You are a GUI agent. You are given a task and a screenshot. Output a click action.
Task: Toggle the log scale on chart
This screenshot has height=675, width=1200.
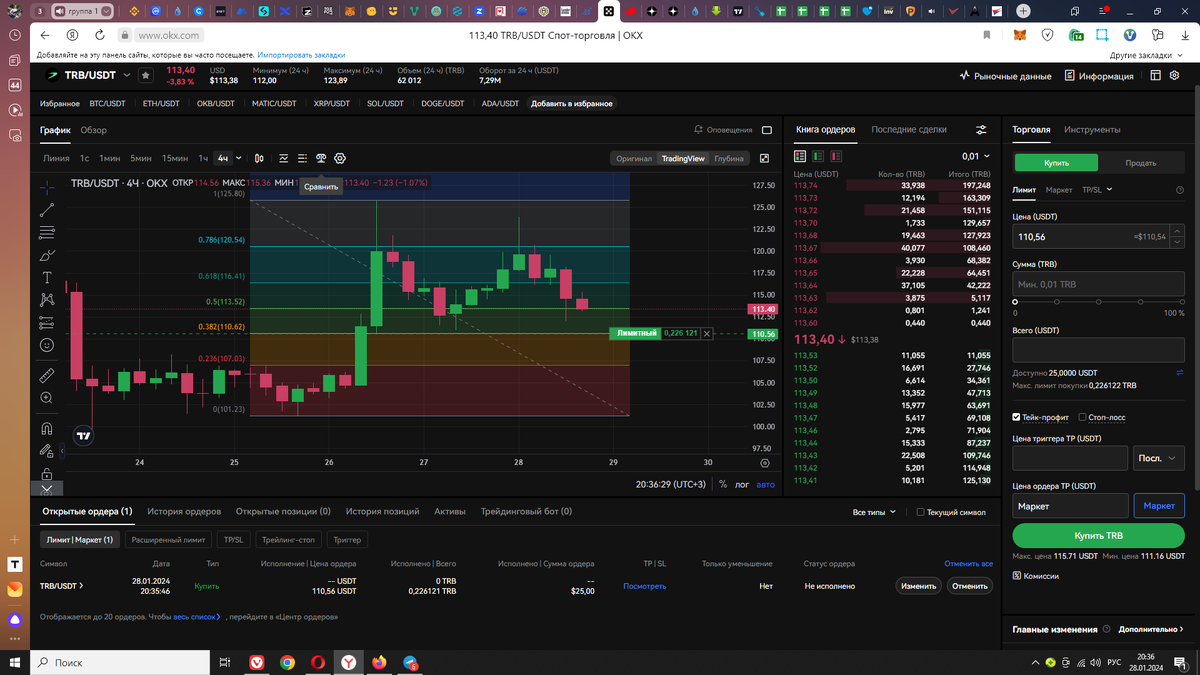(x=741, y=484)
